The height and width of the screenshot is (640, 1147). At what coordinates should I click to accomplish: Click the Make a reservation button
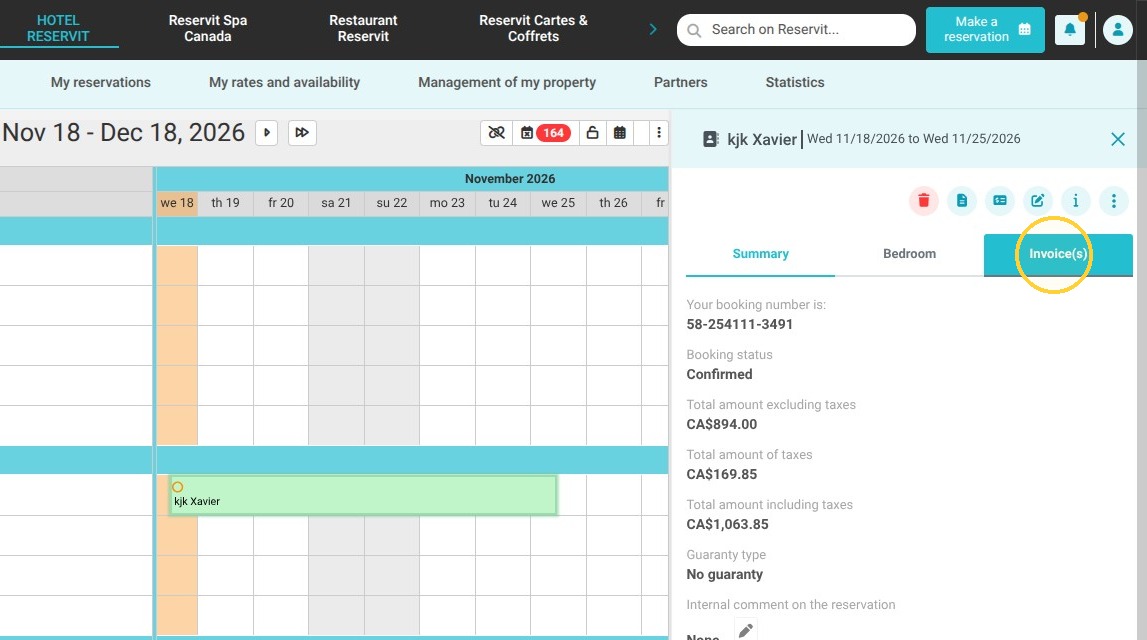[x=985, y=30]
